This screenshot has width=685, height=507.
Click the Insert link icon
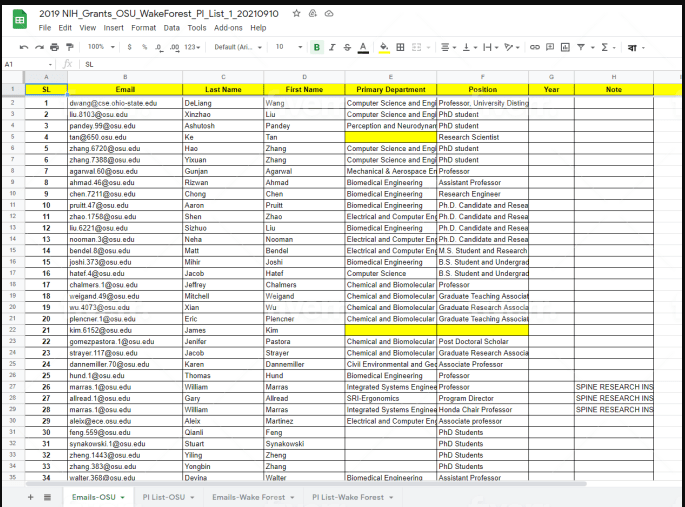[535, 47]
